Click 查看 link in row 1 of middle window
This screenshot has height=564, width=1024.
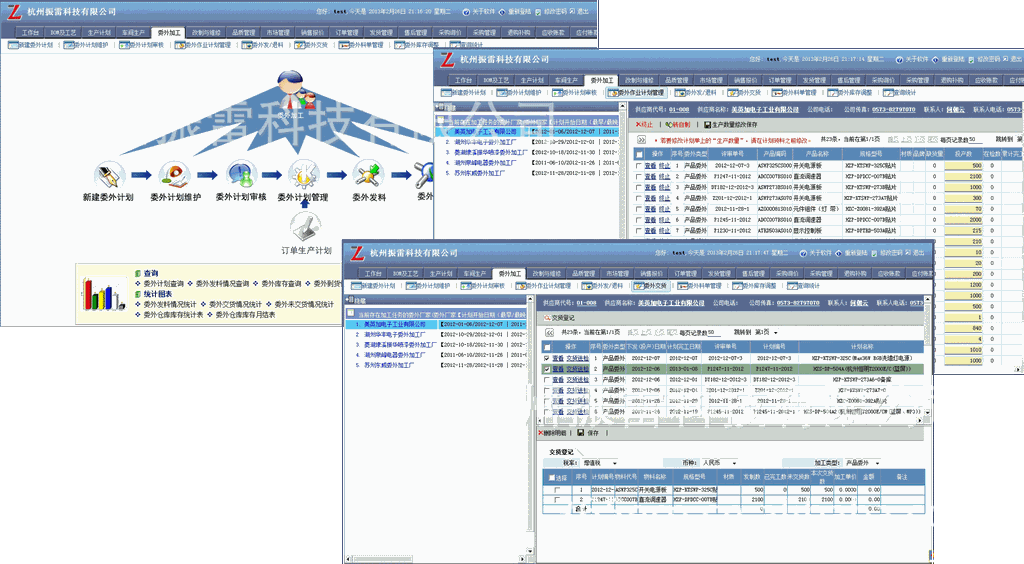650,166
